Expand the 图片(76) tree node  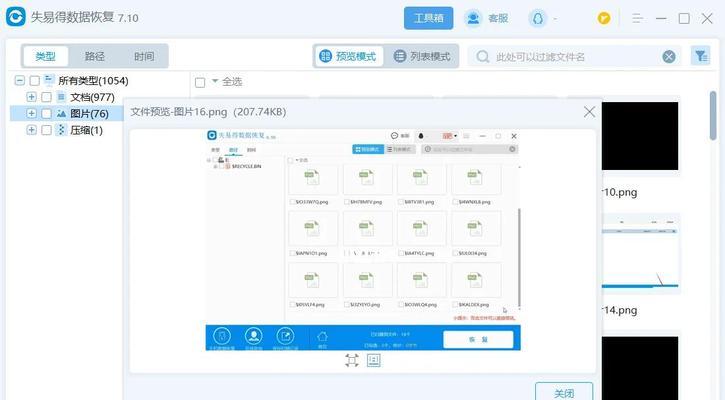click(x=31, y=113)
